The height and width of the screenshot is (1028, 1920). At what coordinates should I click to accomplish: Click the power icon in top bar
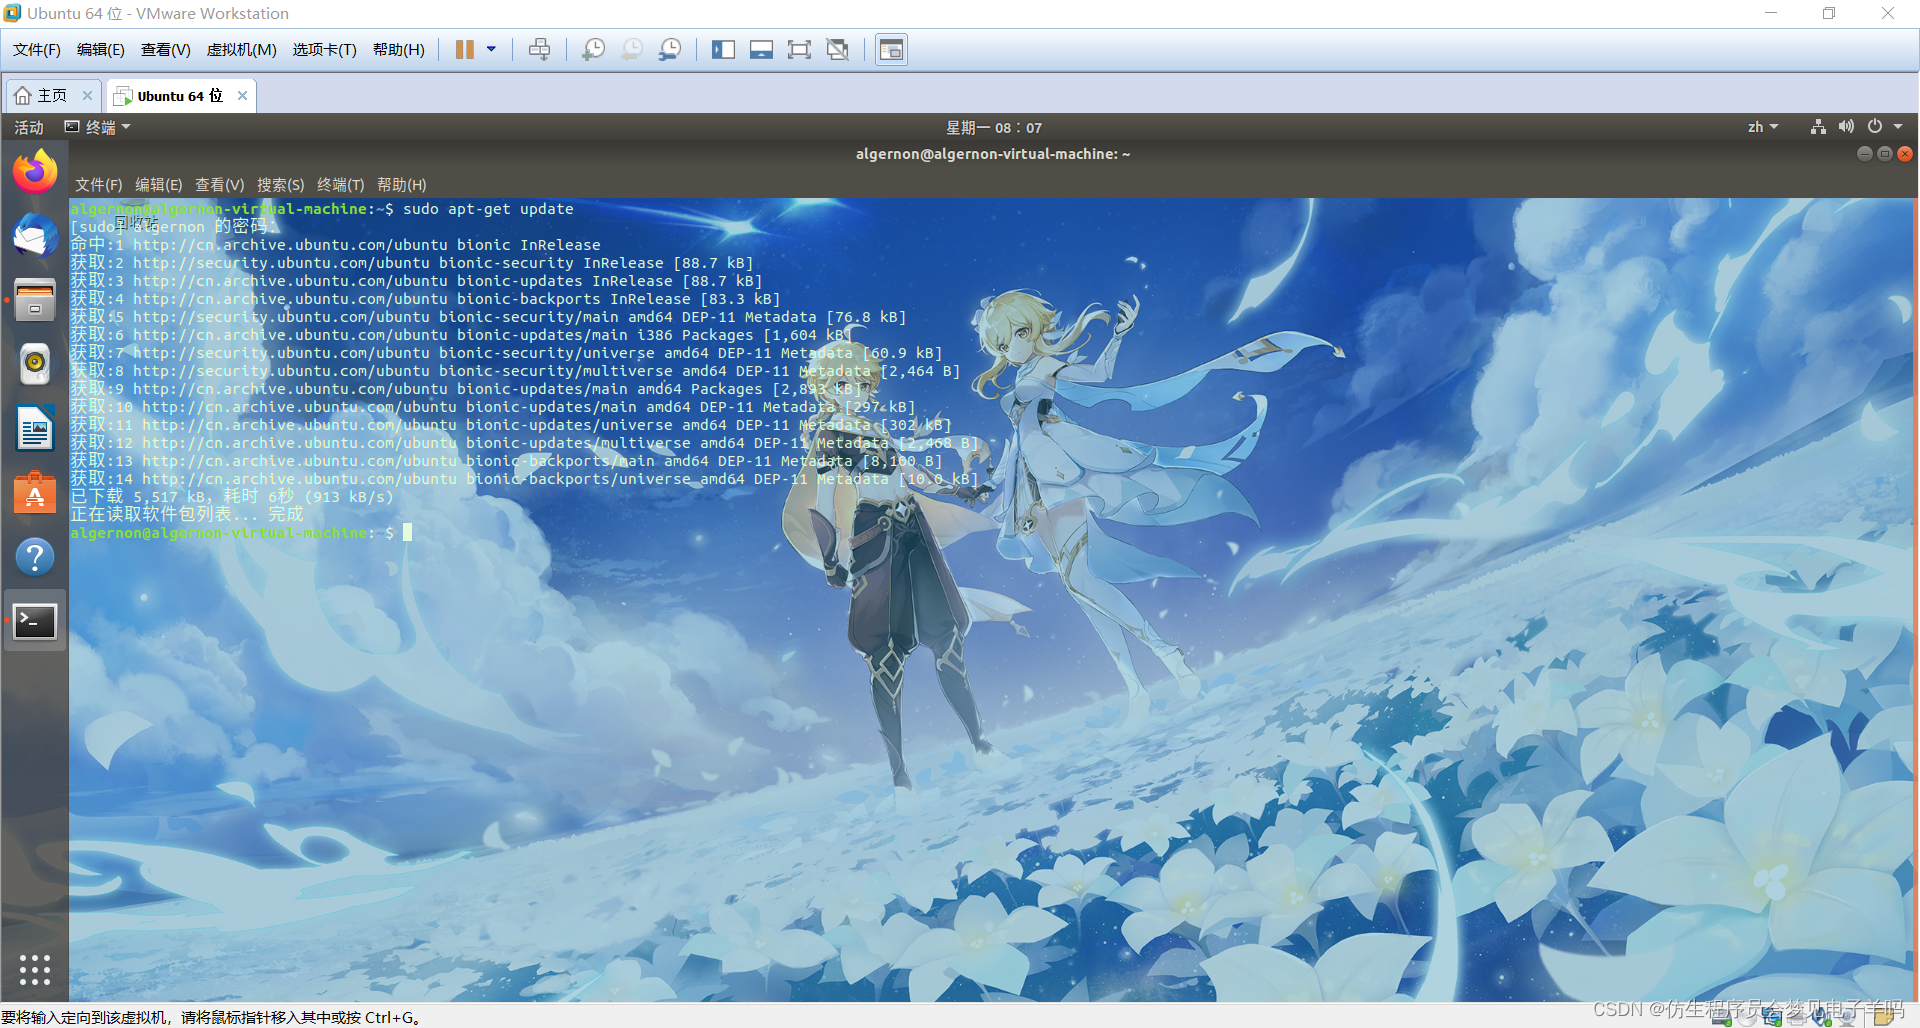pyautogui.click(x=1875, y=127)
